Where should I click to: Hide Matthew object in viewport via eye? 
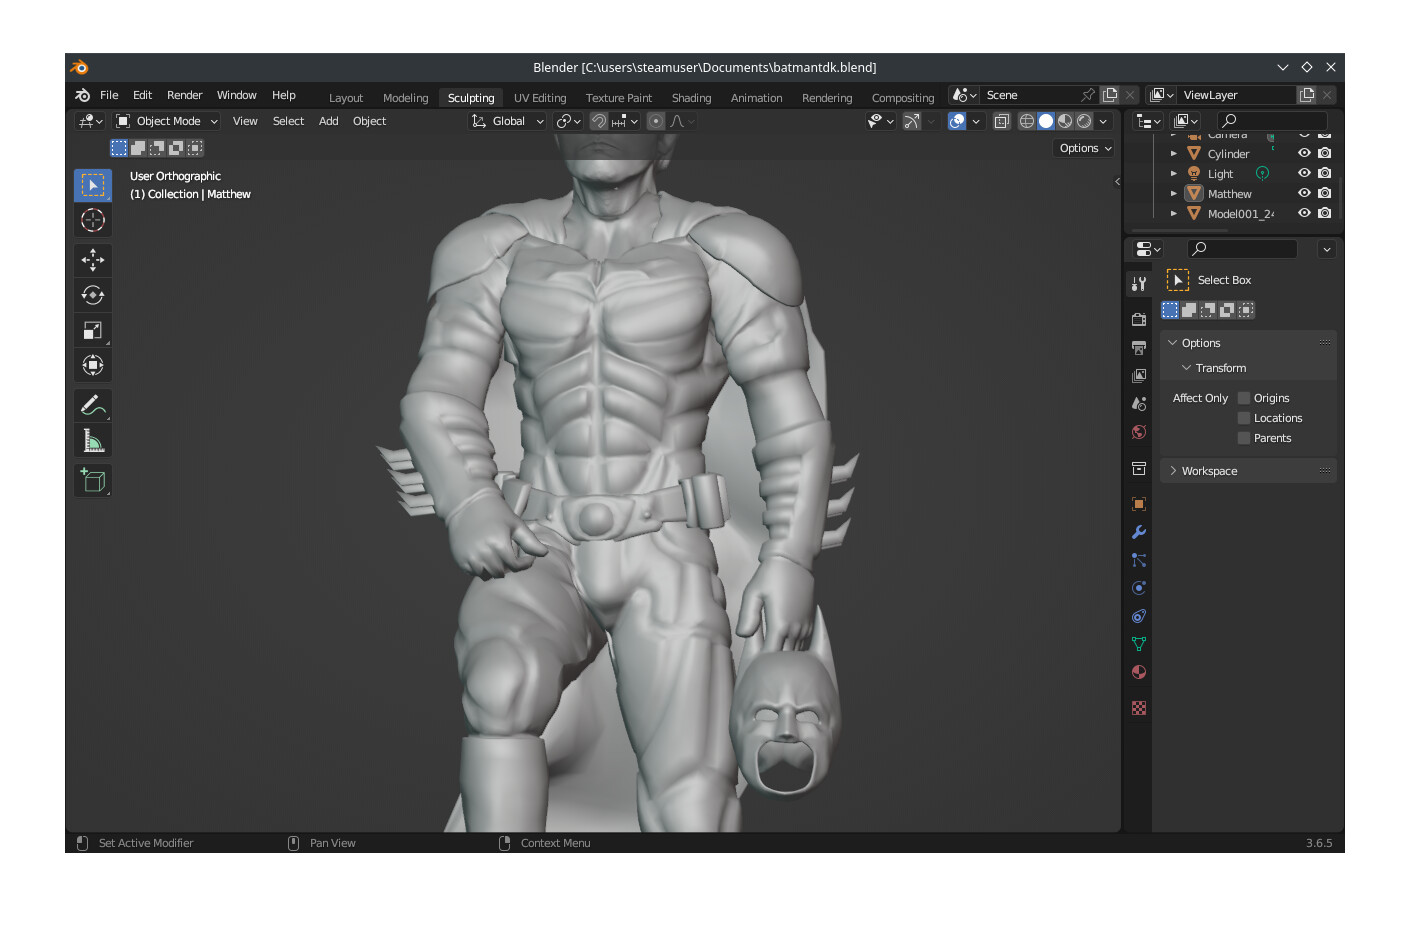click(x=1304, y=193)
